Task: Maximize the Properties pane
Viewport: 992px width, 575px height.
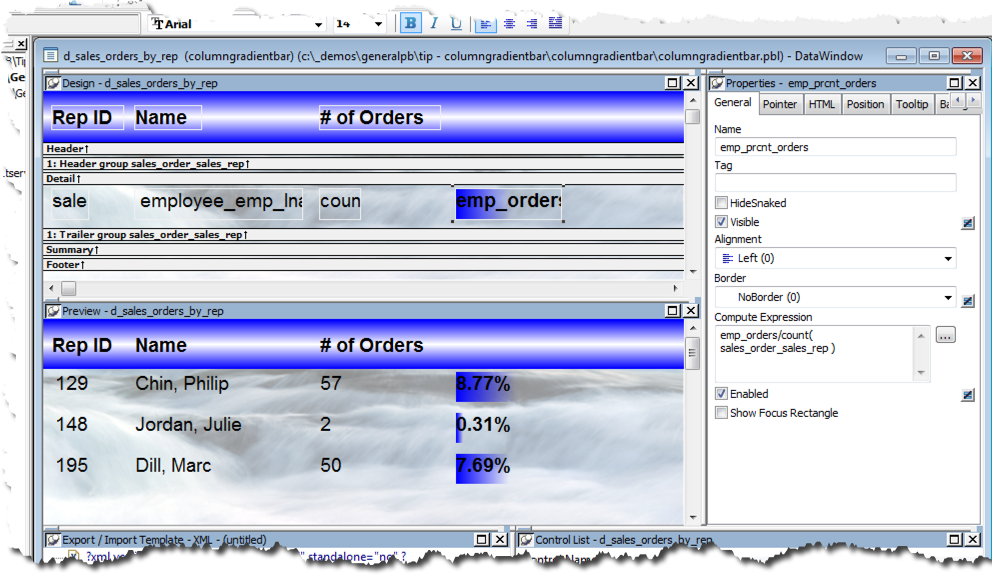Action: point(955,83)
